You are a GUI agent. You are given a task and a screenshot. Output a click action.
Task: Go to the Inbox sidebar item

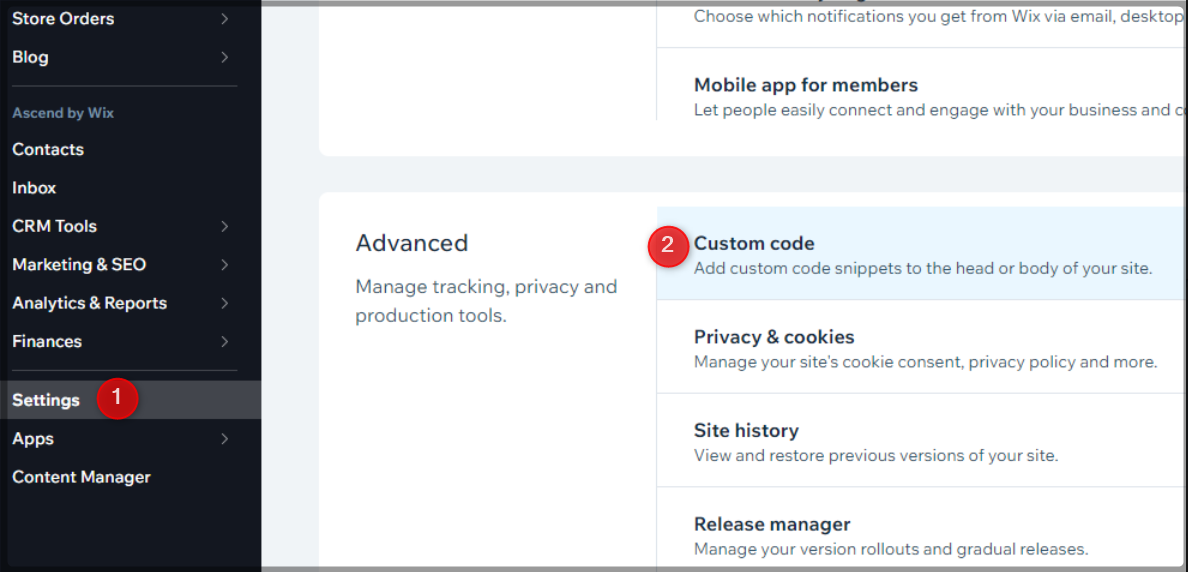click(x=34, y=188)
